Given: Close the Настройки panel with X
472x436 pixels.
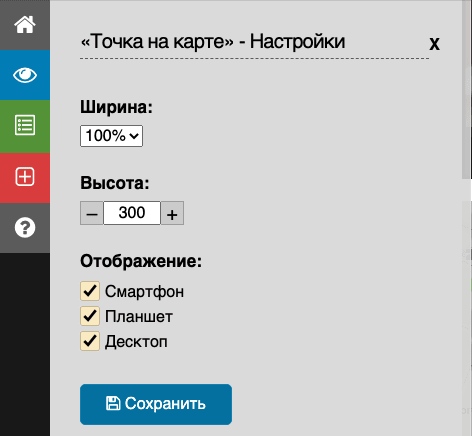Looking at the screenshot, I should coord(434,43).
